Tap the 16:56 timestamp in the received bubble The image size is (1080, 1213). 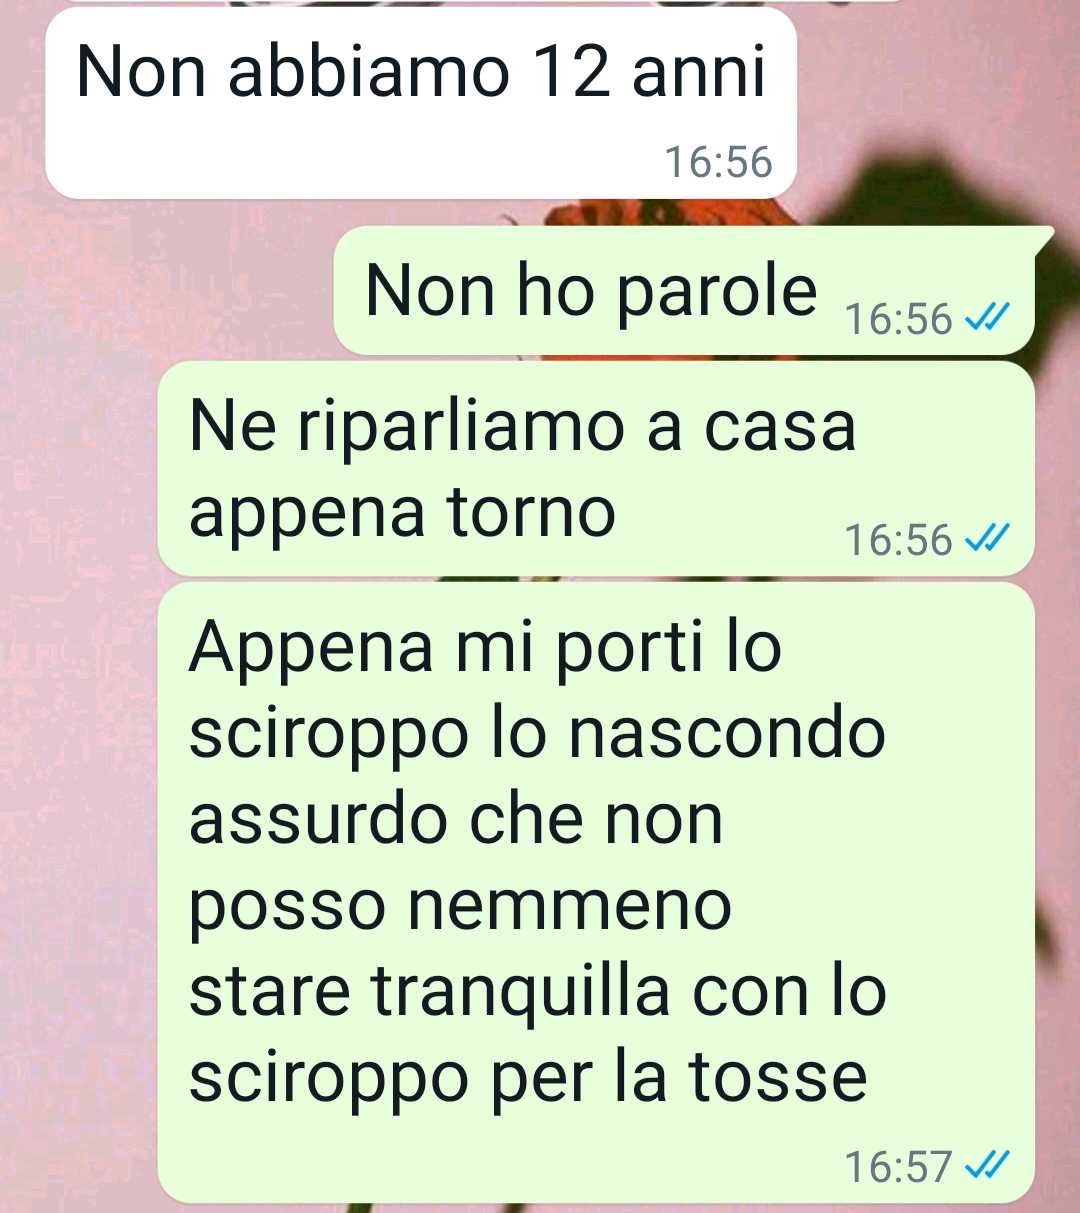coord(718,162)
